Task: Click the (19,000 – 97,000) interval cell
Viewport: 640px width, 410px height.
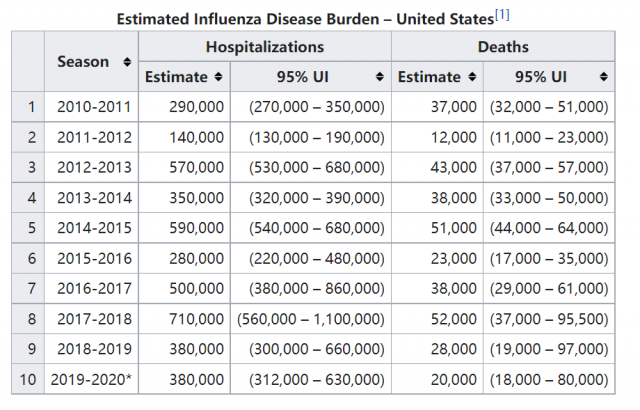Action: click(x=549, y=349)
